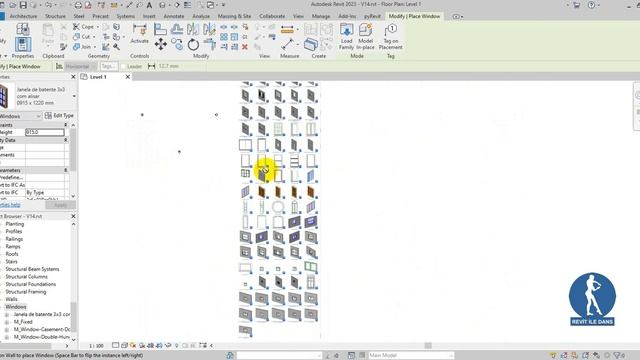Click Save icon in quick access toolbar
The image size is (640, 360).
[x=23, y=5]
